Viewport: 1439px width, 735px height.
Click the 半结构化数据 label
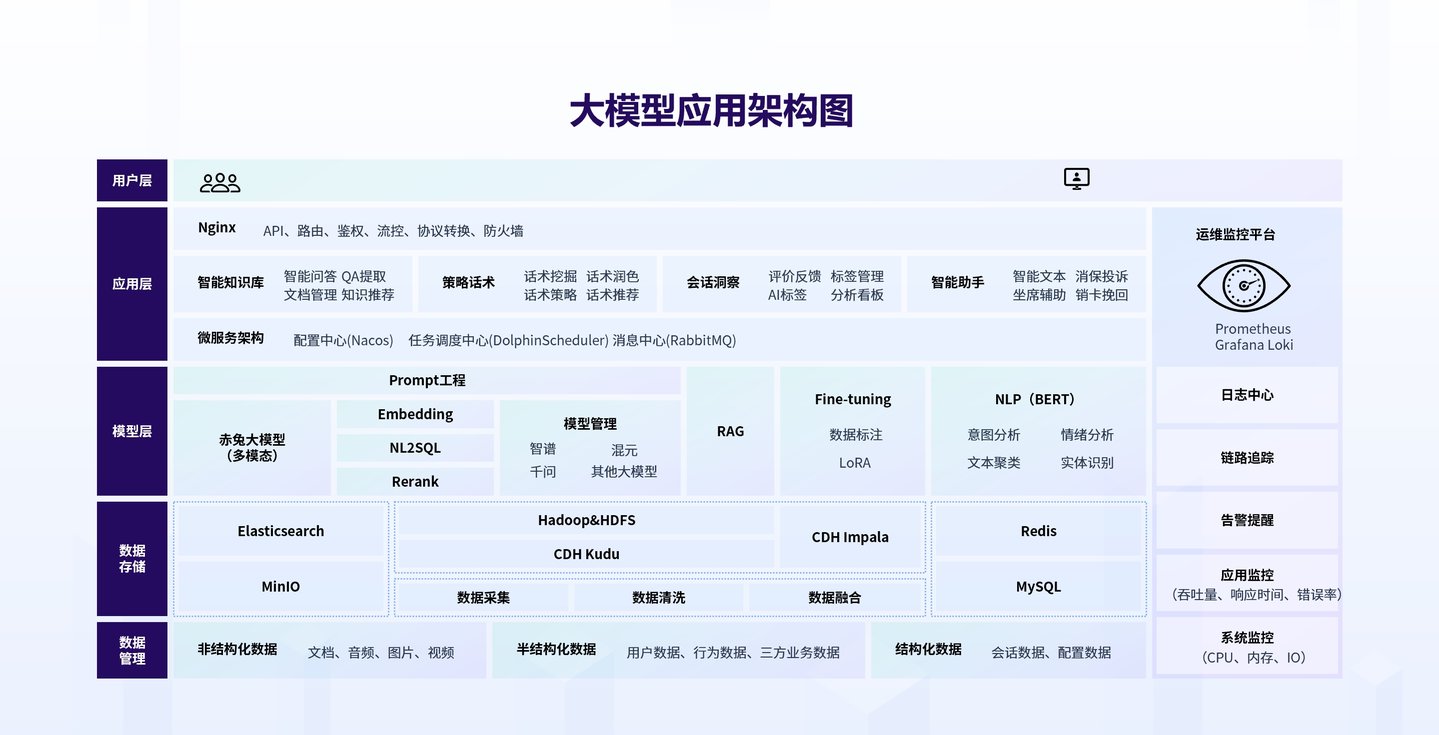(x=556, y=649)
